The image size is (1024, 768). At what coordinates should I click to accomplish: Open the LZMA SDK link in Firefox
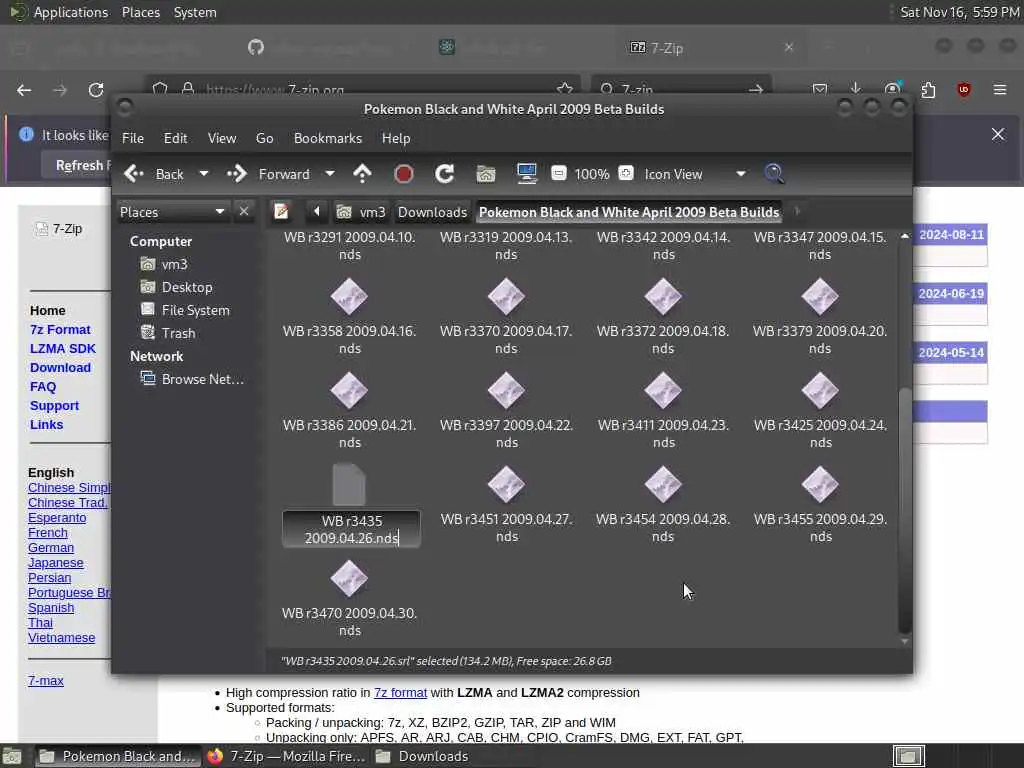63,349
